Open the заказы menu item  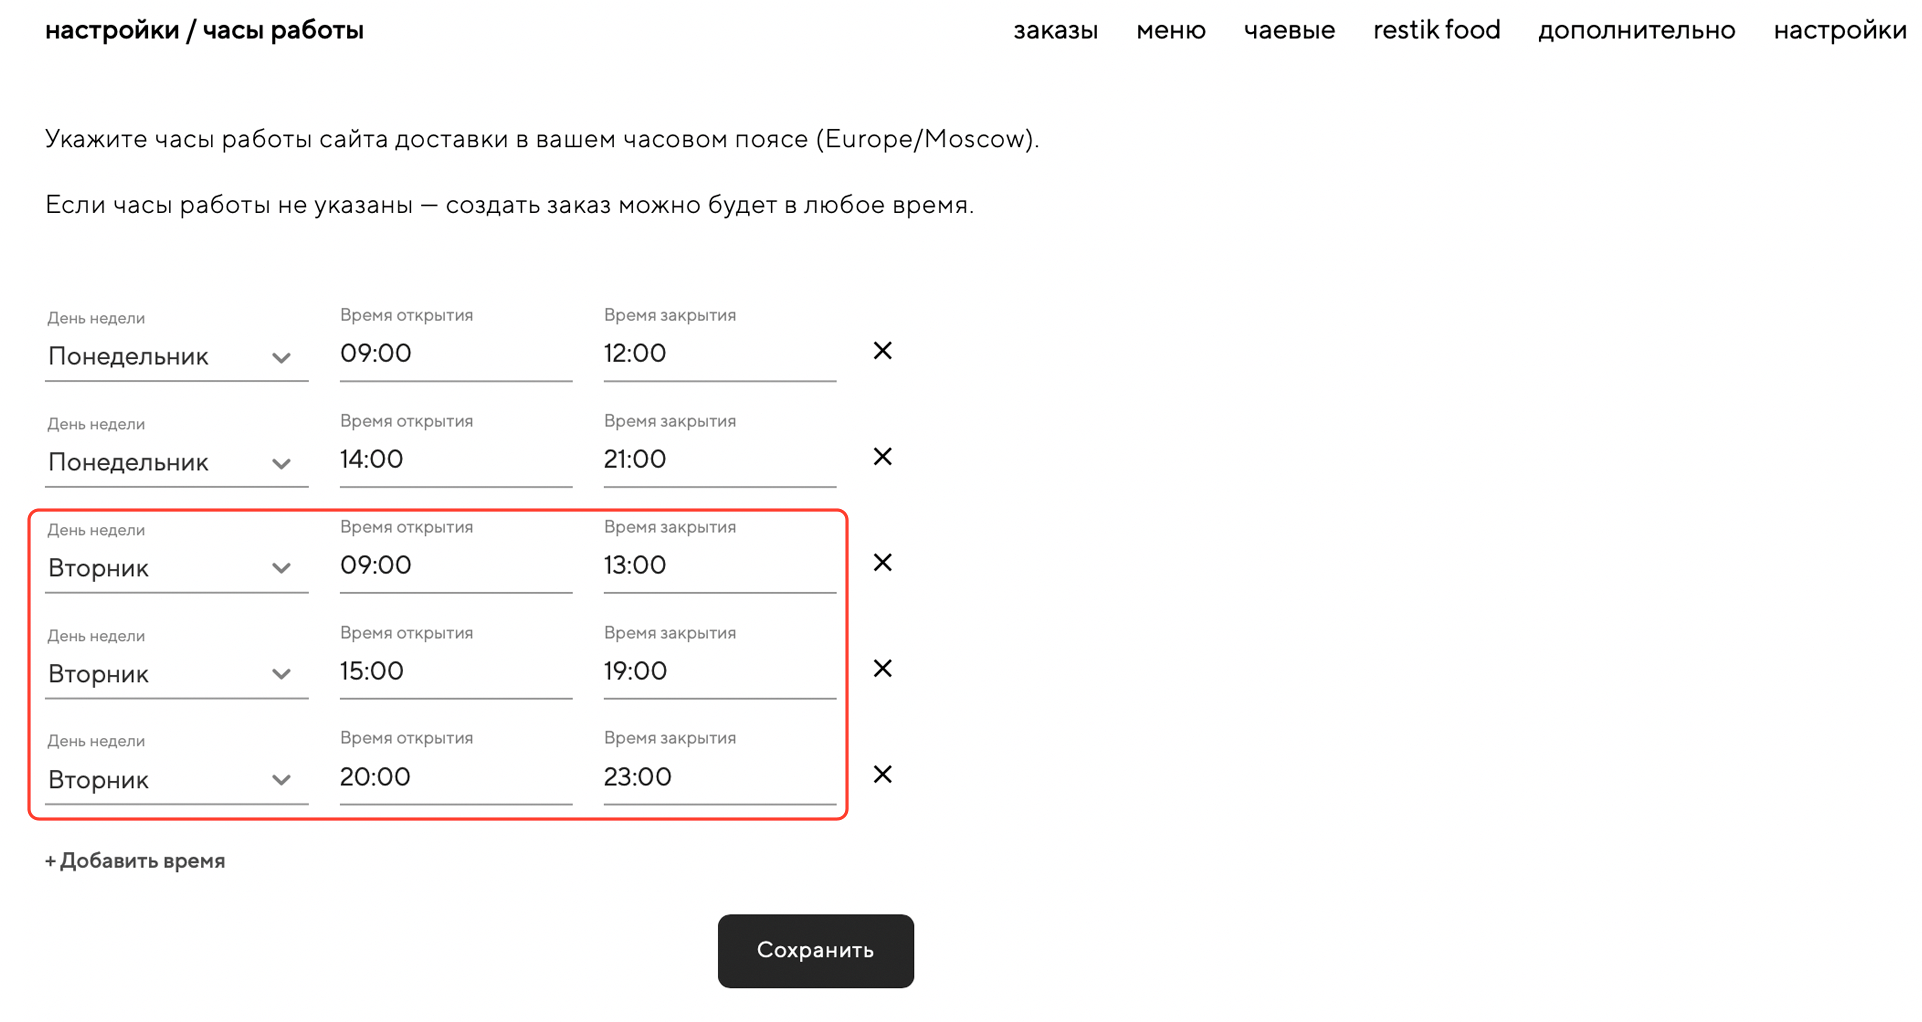[x=1055, y=31]
